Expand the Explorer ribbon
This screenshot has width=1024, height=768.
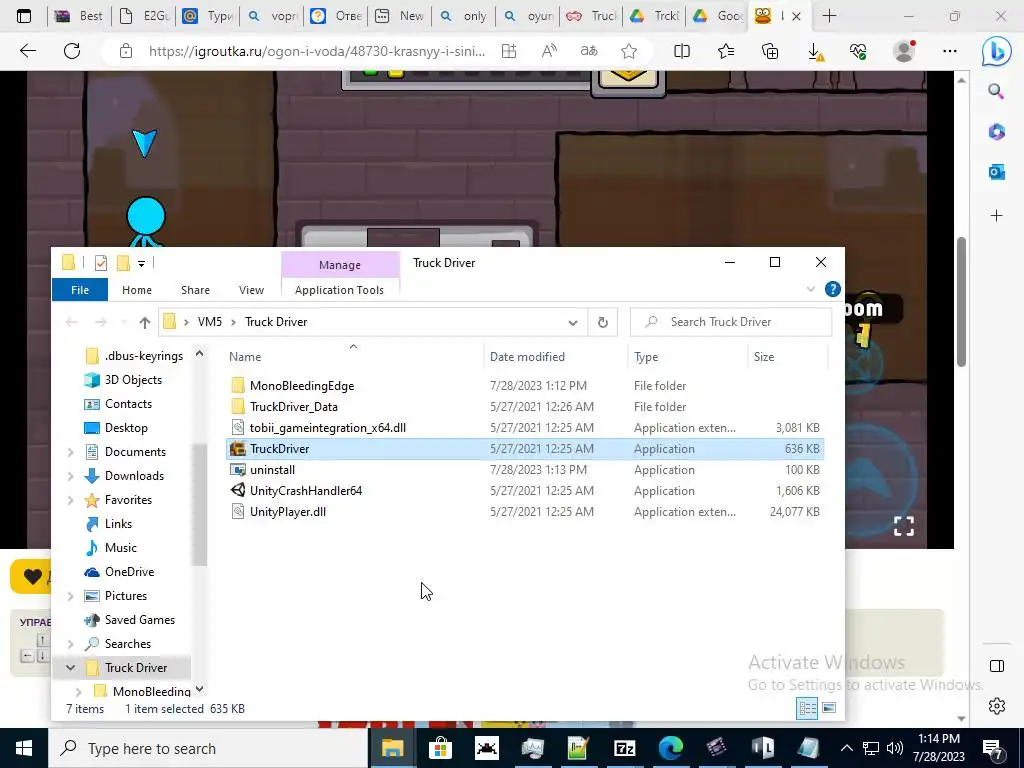[x=810, y=289]
